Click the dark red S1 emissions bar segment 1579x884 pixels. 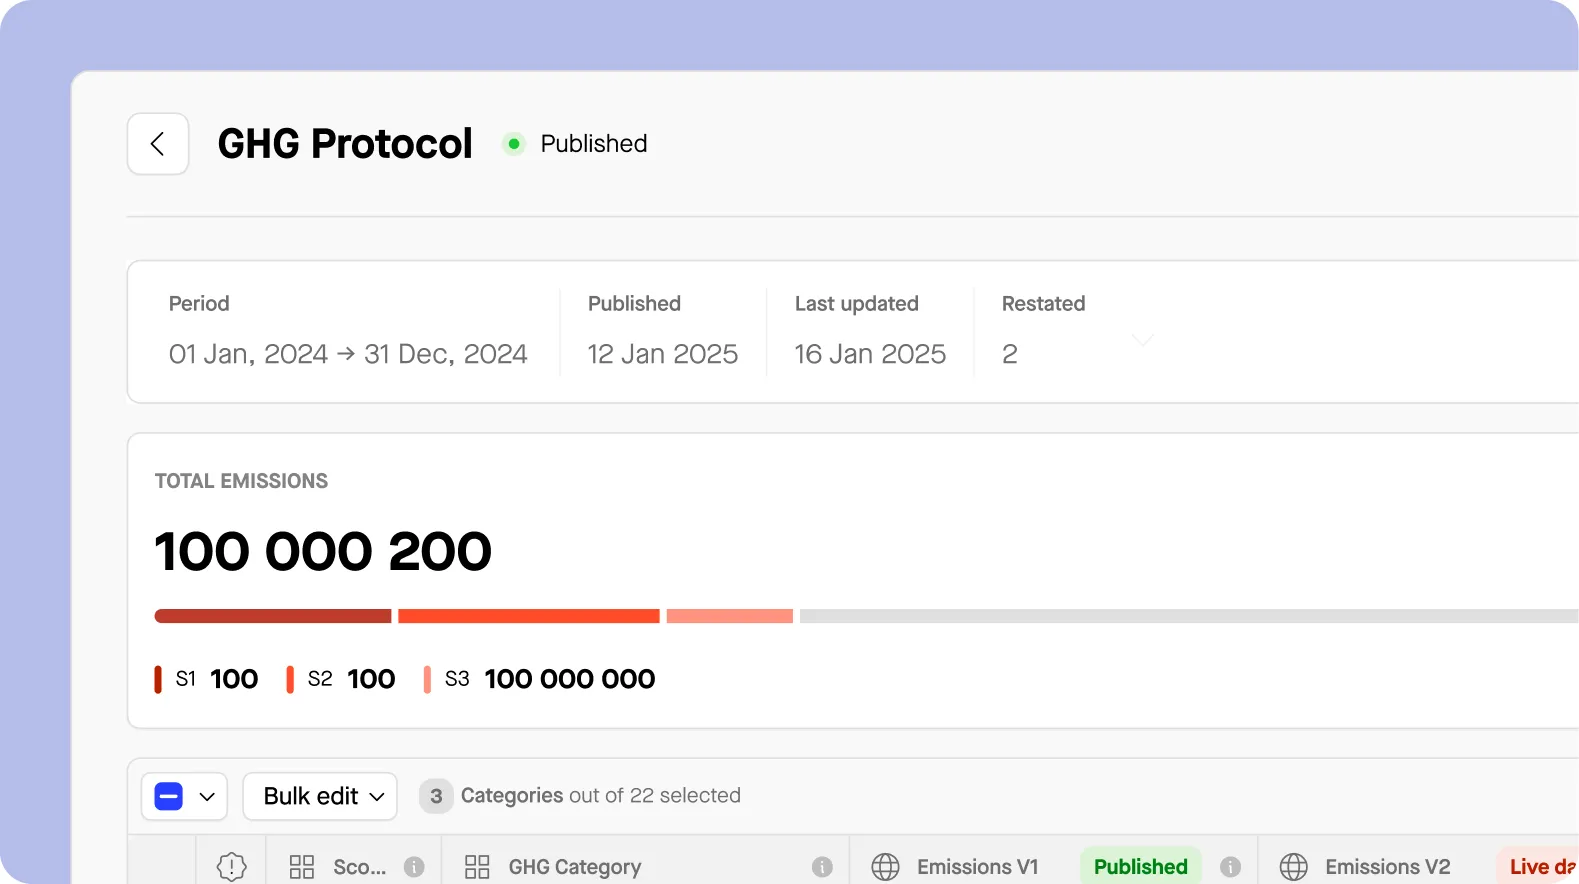(x=272, y=616)
